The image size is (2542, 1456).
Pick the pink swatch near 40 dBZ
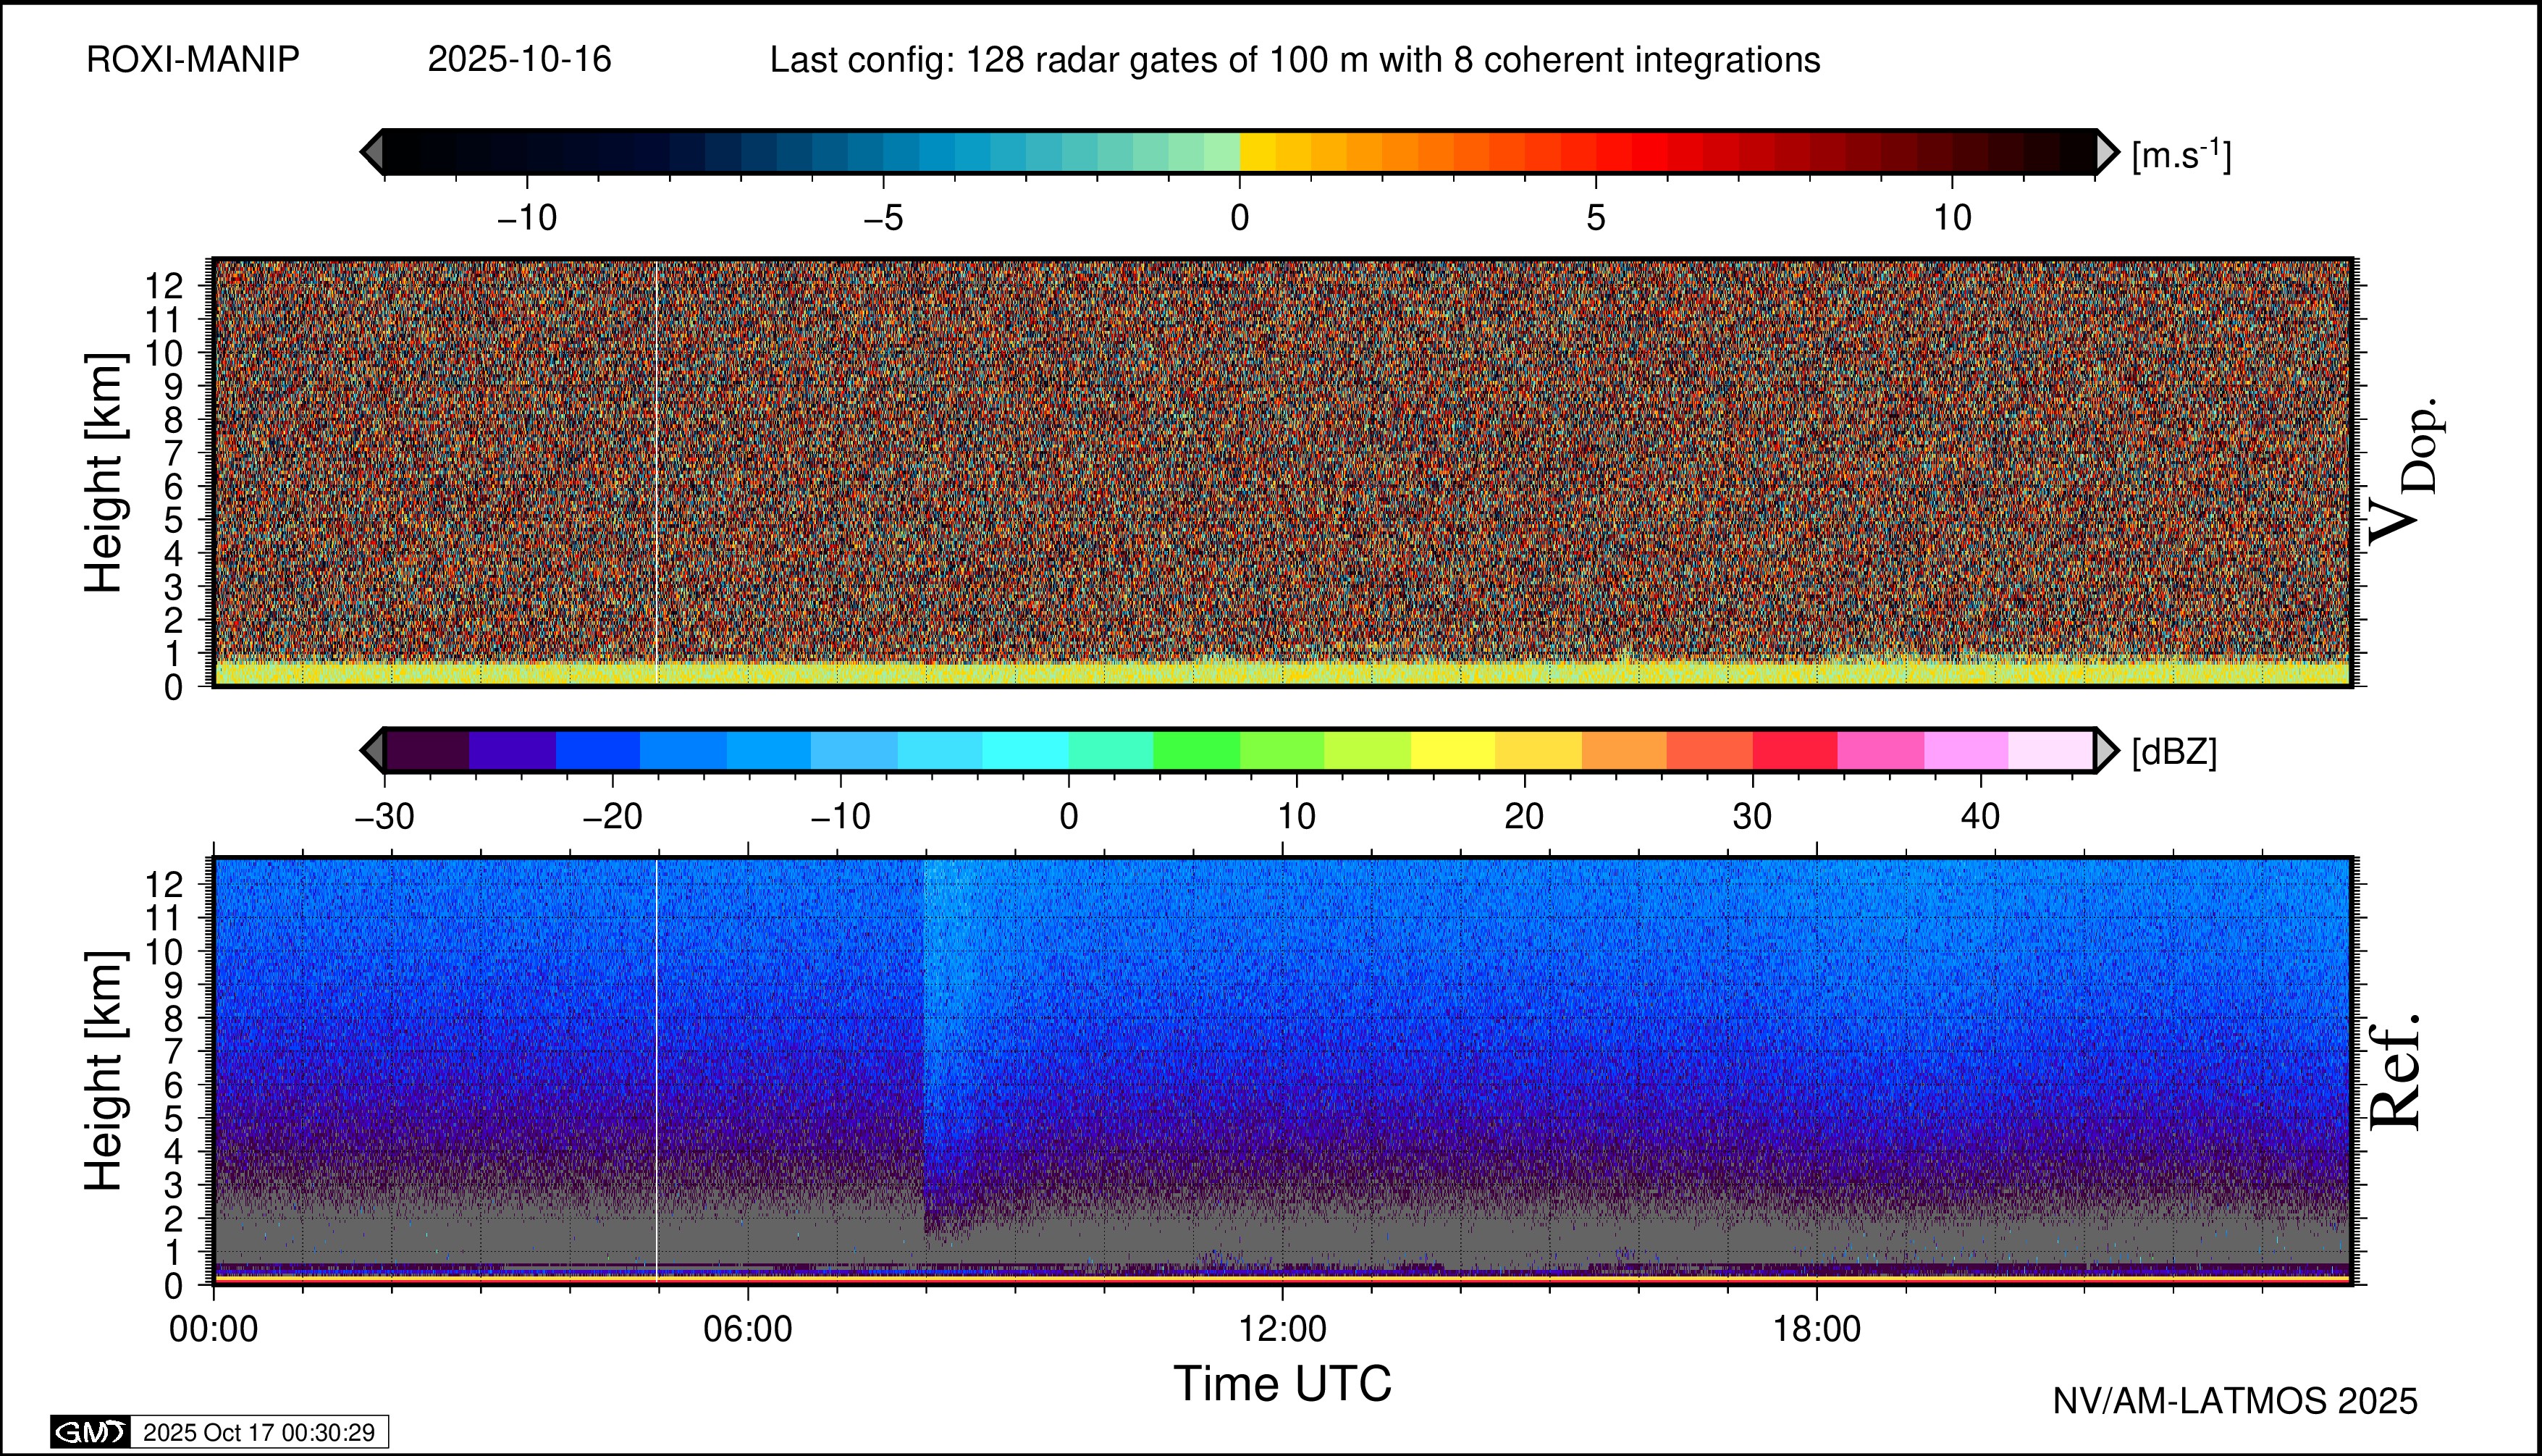coord(1966,750)
